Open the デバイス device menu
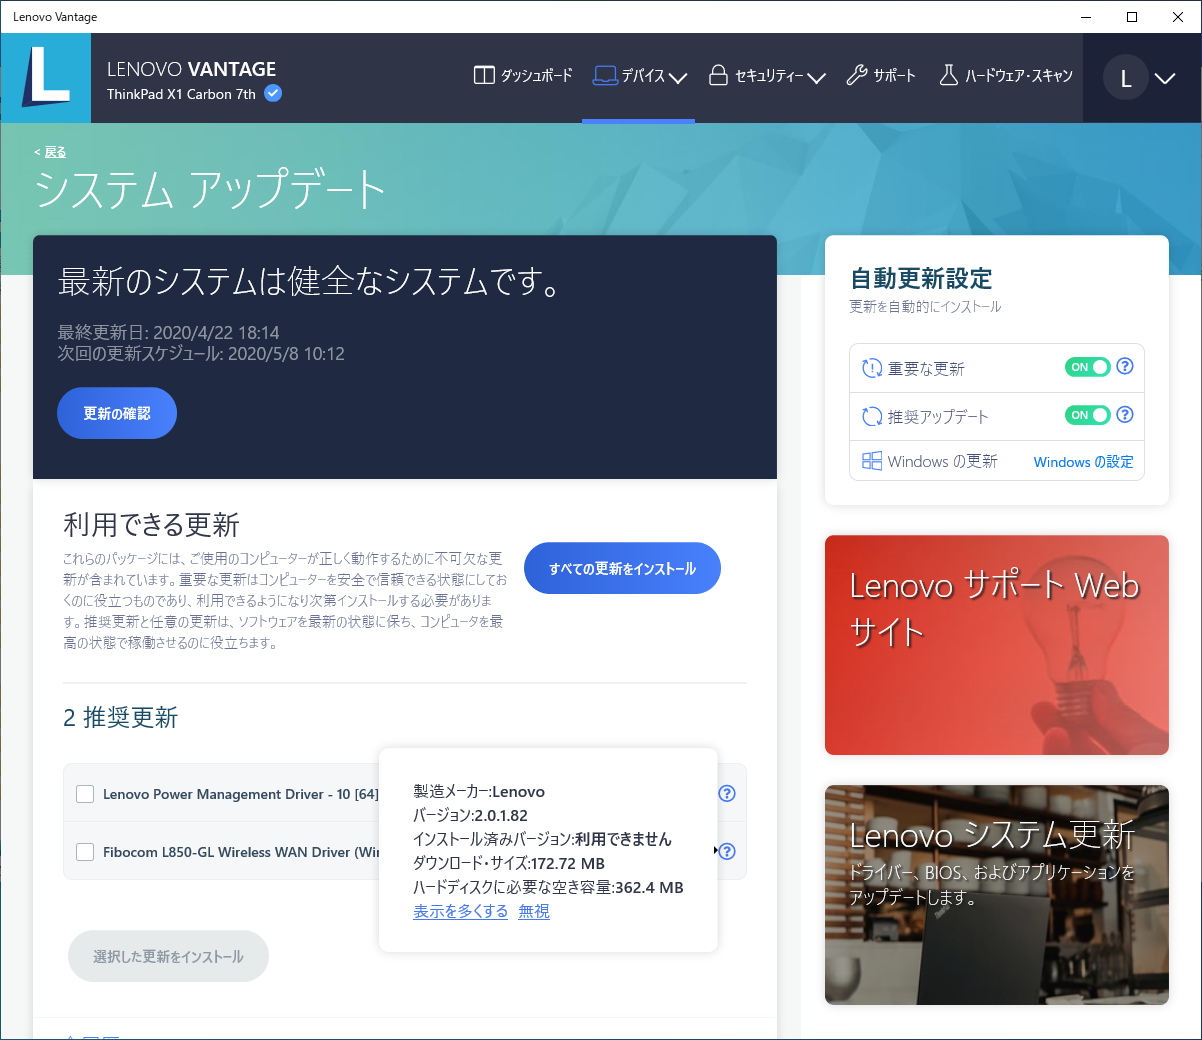The height and width of the screenshot is (1040, 1202). pos(639,76)
